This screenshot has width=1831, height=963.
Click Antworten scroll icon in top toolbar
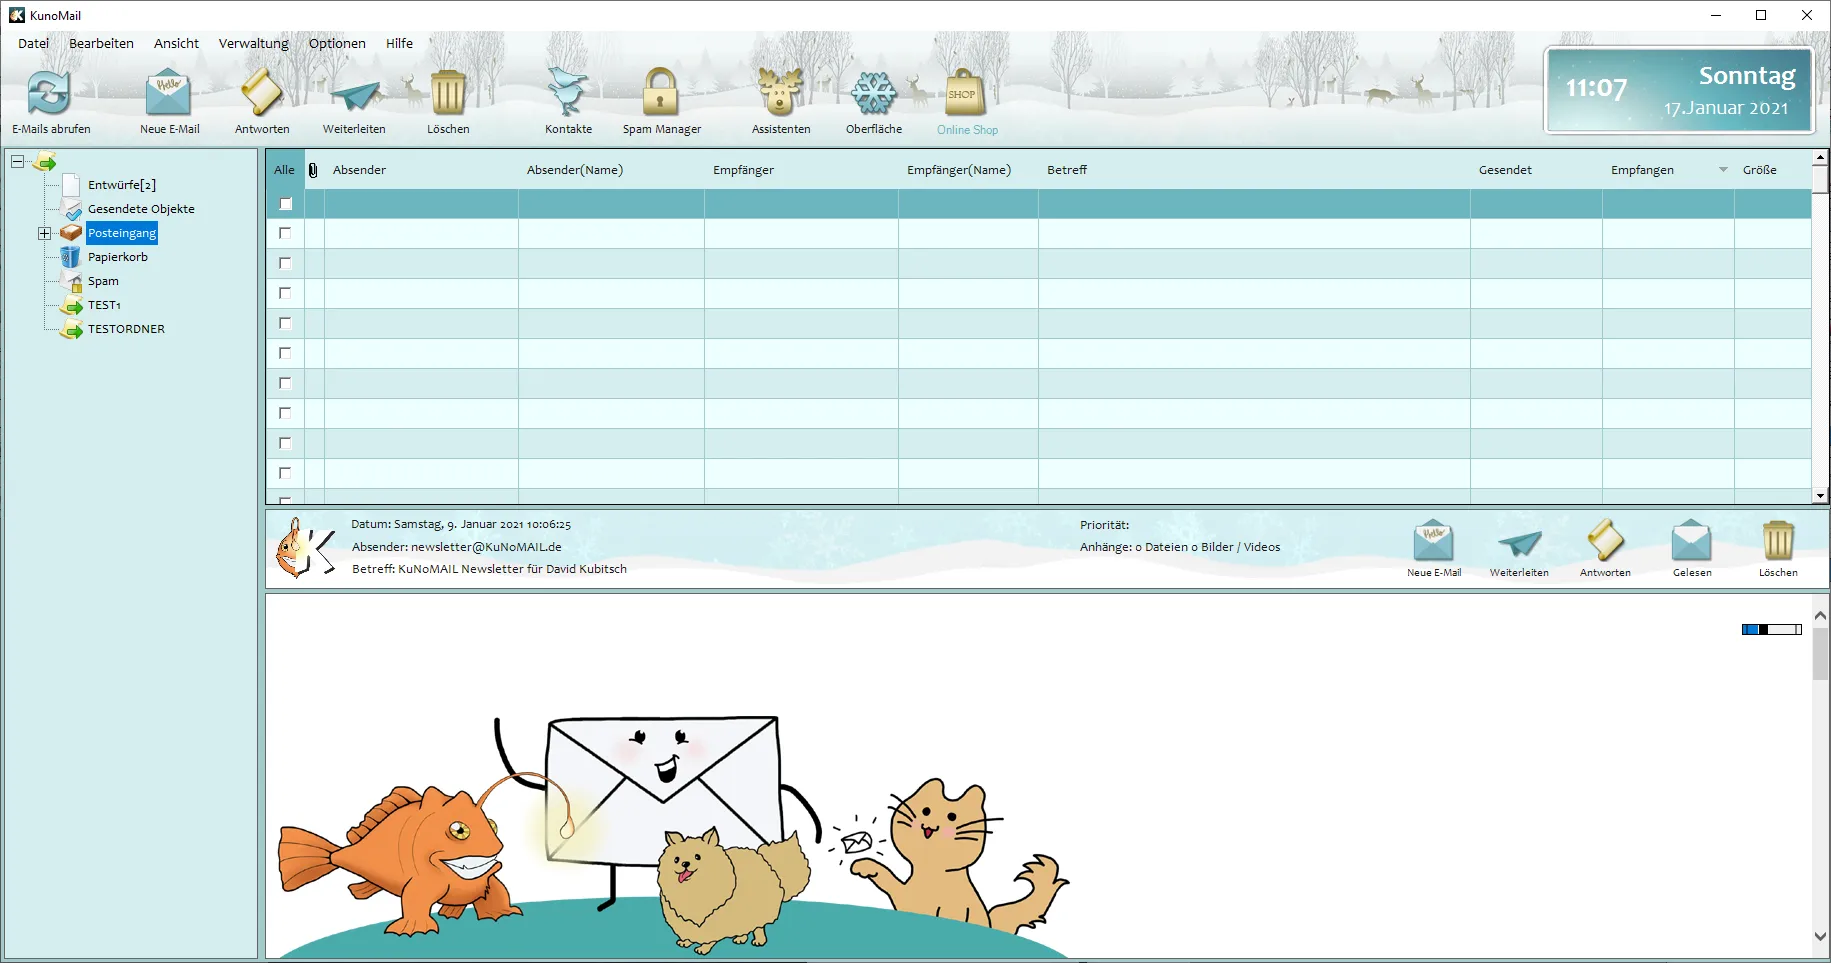(x=262, y=94)
